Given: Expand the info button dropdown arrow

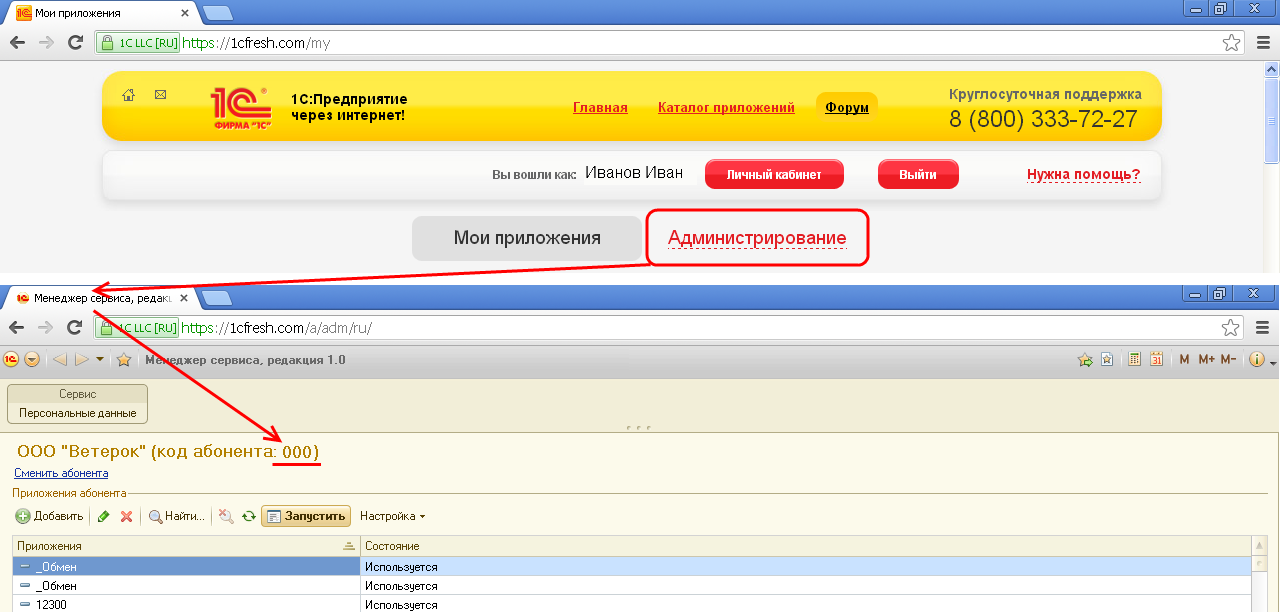Looking at the screenshot, I should pos(1273,362).
